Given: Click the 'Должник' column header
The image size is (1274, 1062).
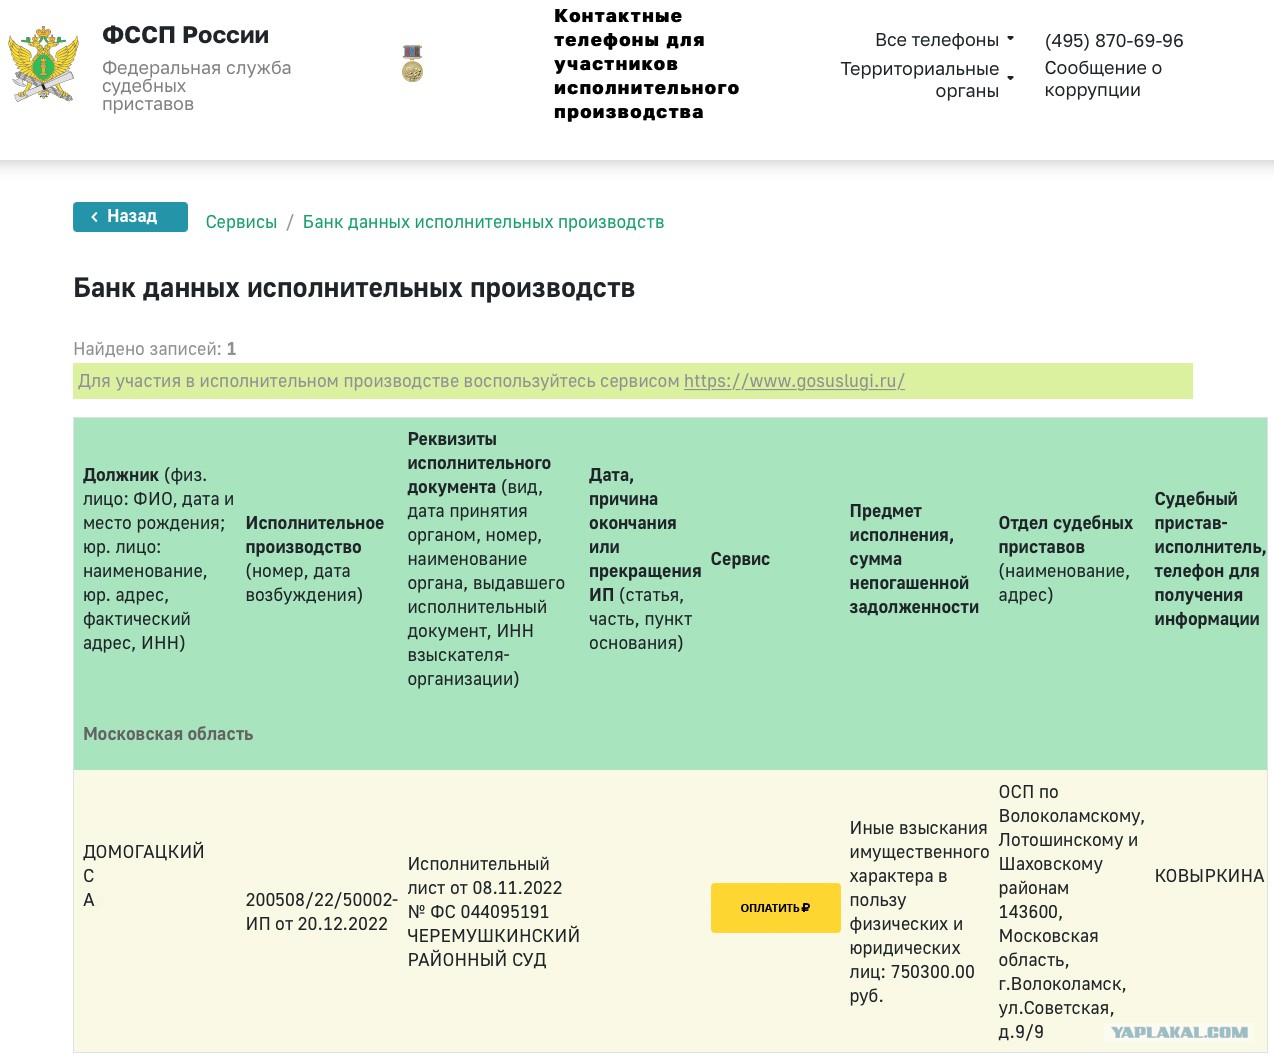Looking at the screenshot, I should point(159,559).
